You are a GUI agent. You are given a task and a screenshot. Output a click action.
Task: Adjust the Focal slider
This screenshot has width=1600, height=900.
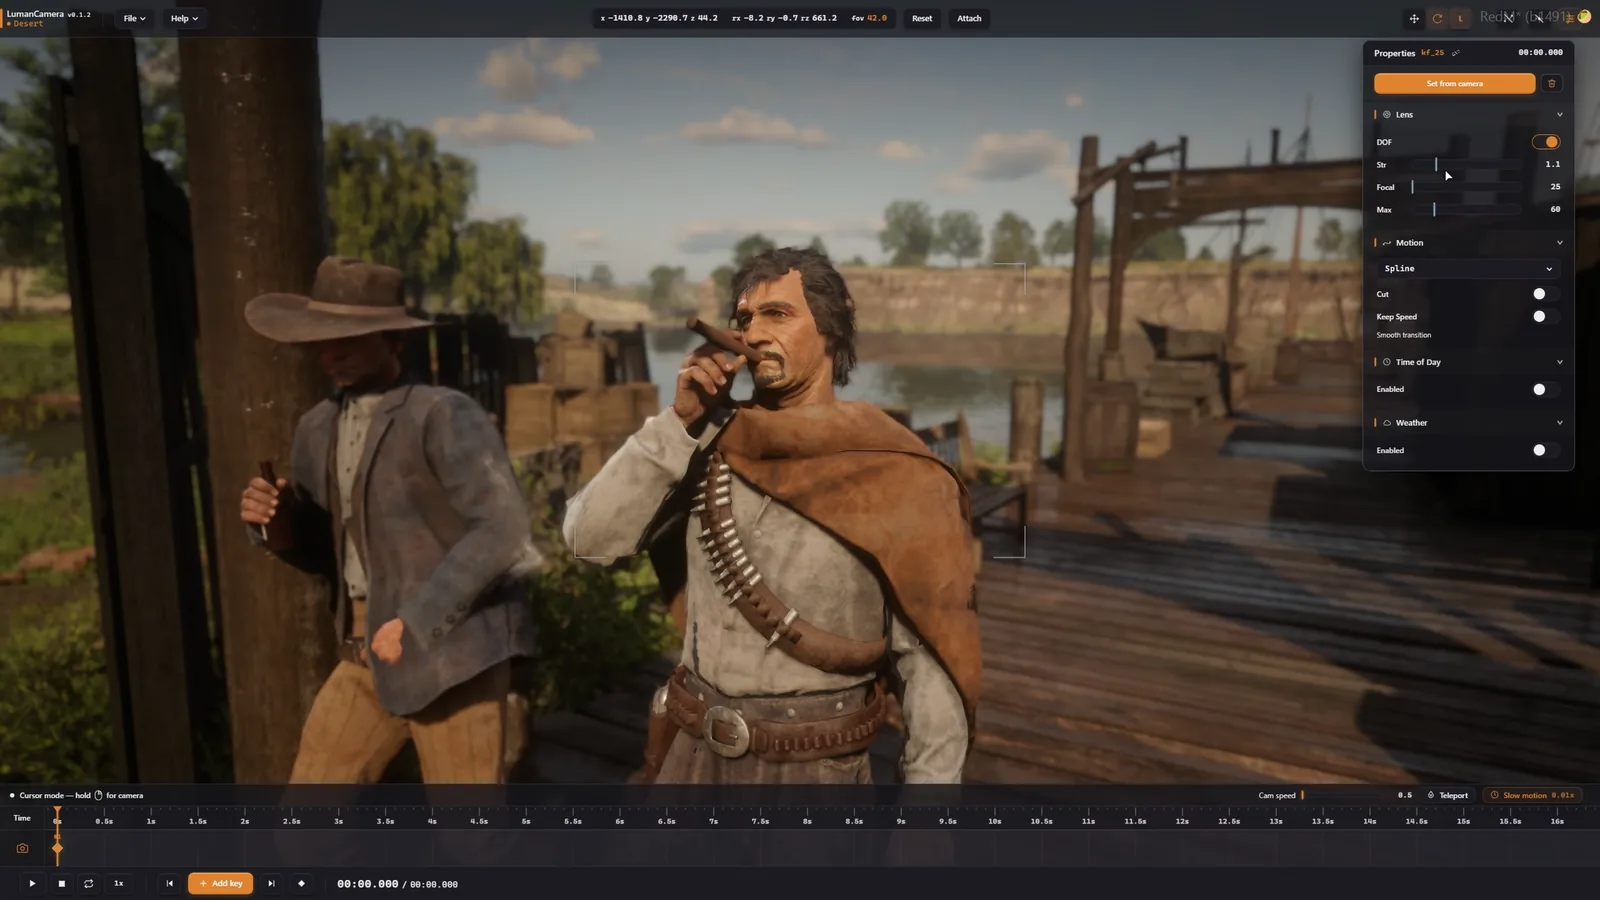point(1466,187)
